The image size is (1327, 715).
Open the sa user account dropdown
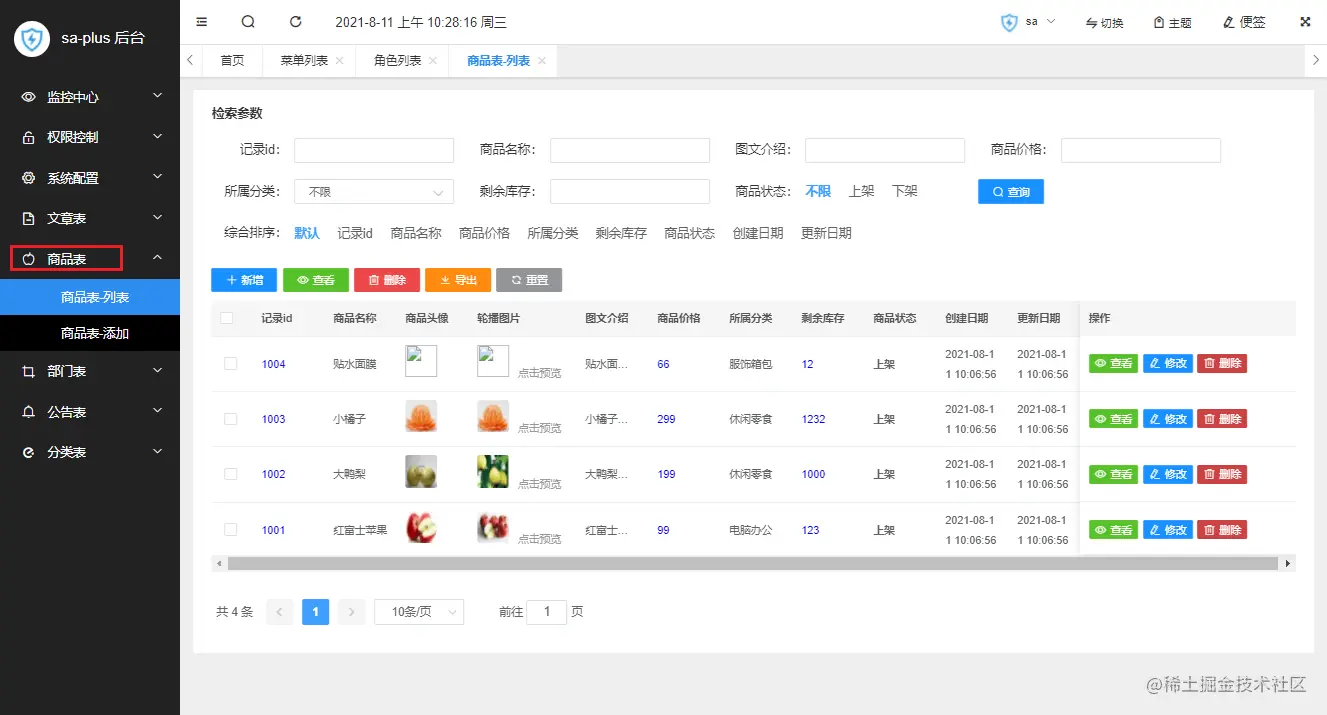point(1029,22)
